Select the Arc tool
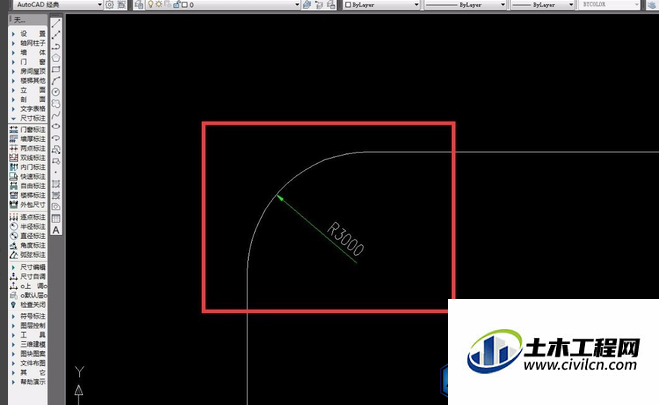 56,81
